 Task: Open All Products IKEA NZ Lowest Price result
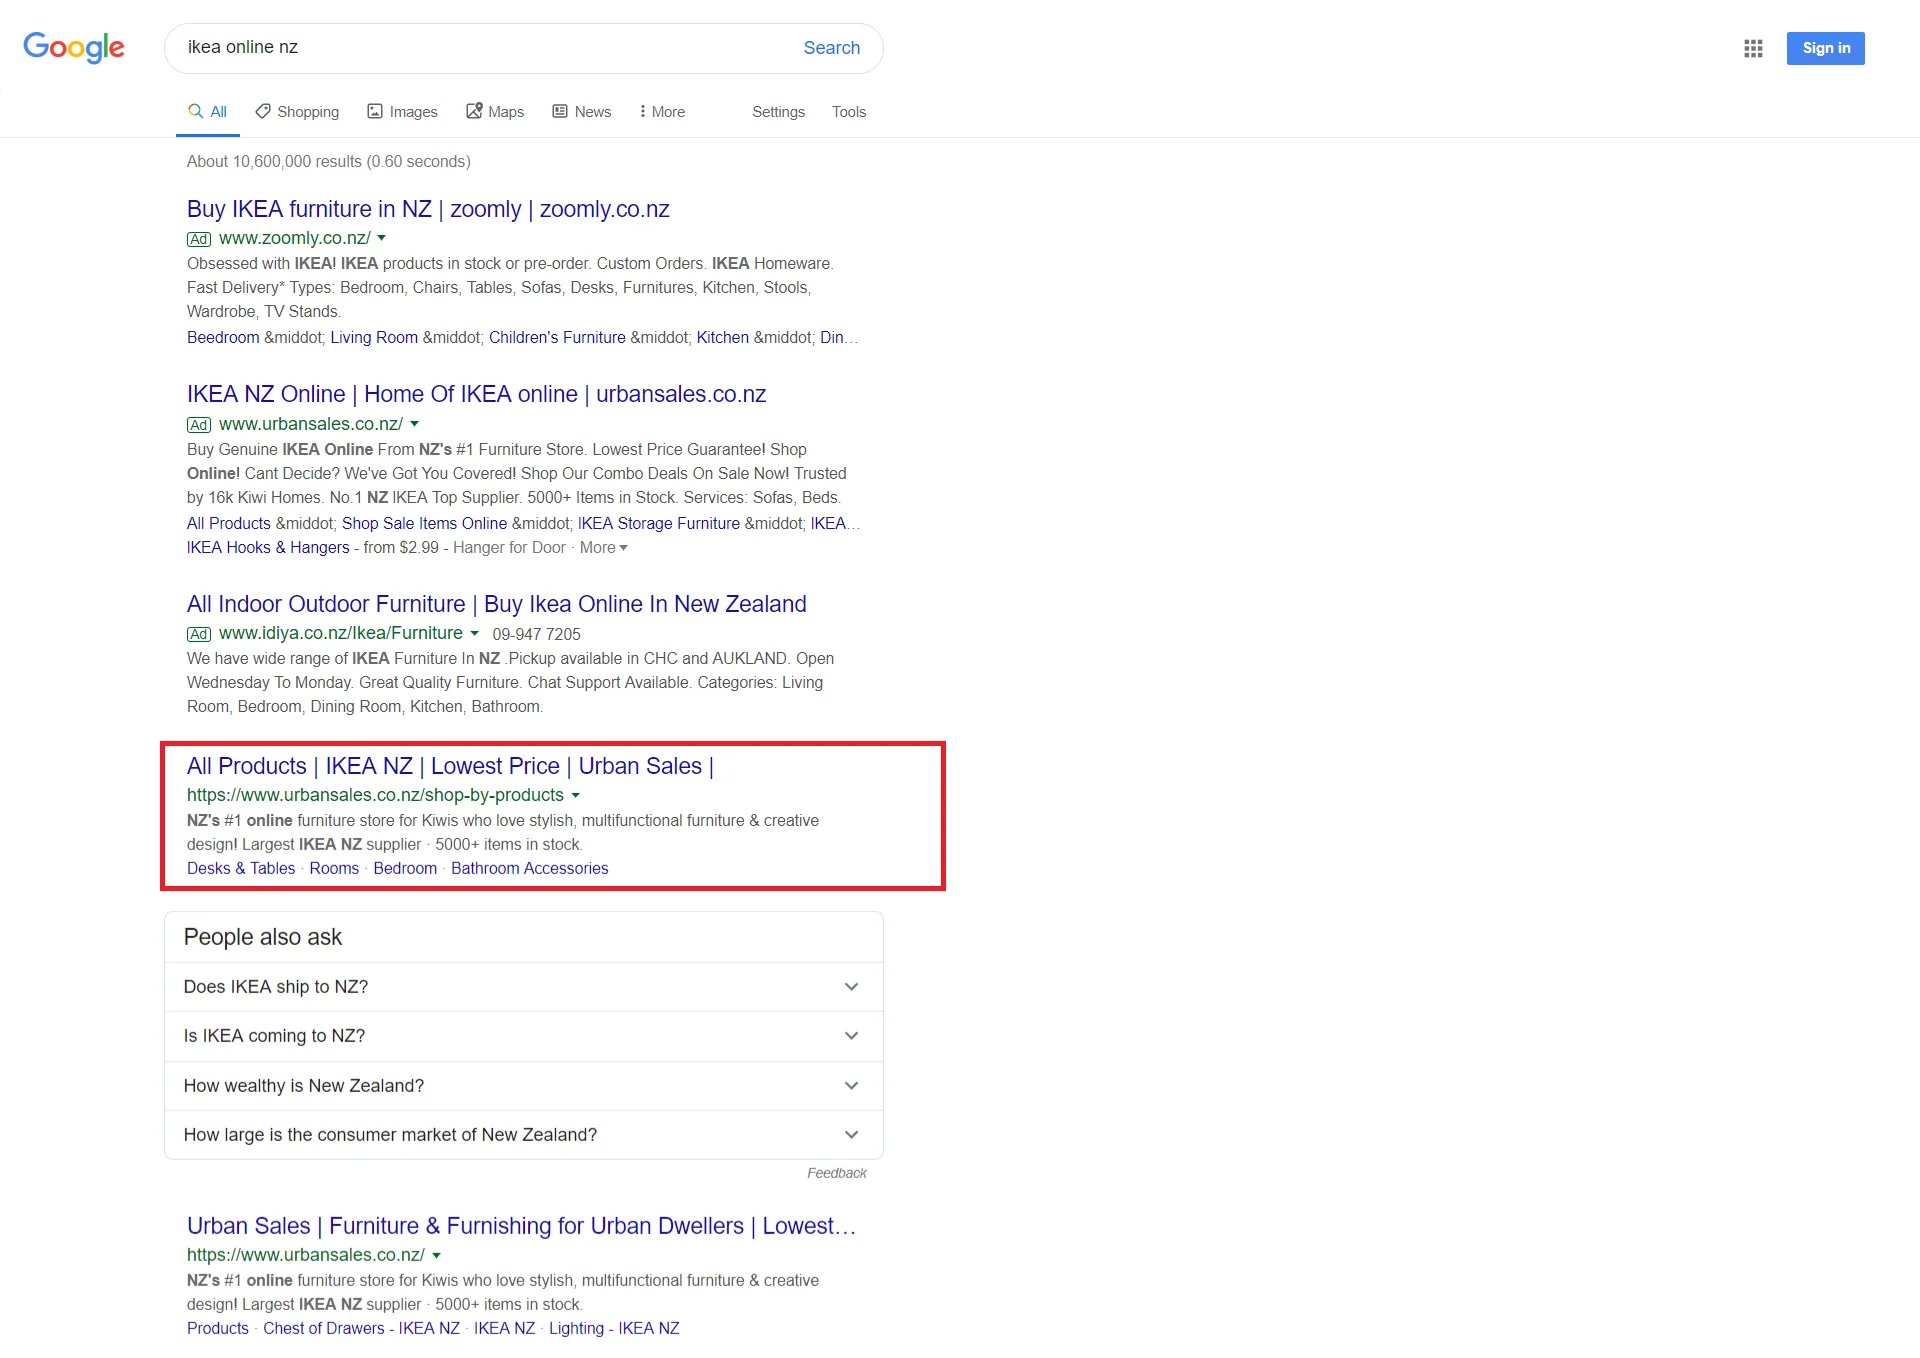[450, 766]
